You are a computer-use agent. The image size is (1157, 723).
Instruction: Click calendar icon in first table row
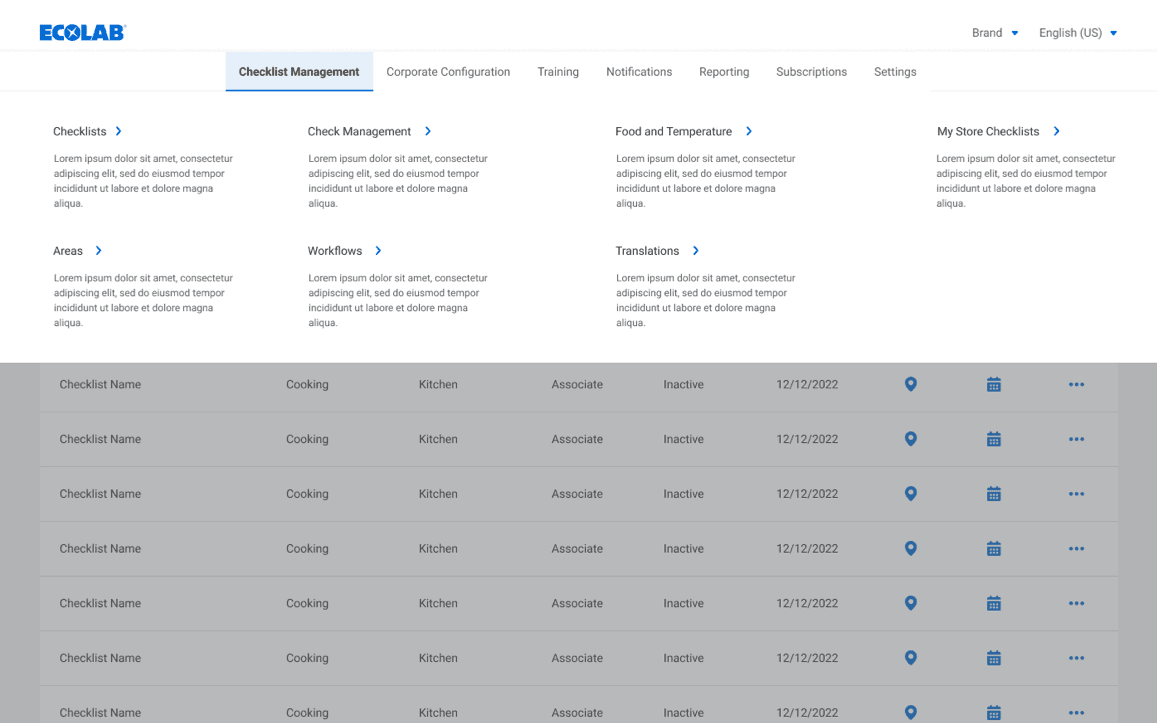(994, 384)
